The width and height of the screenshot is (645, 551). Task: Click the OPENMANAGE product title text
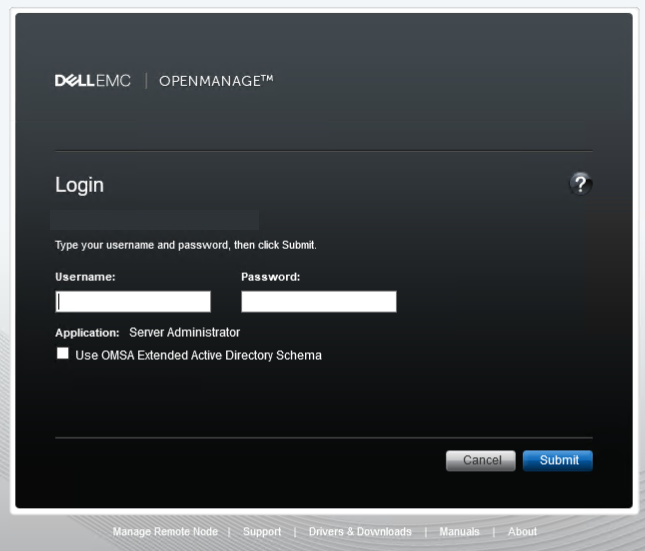point(216,81)
